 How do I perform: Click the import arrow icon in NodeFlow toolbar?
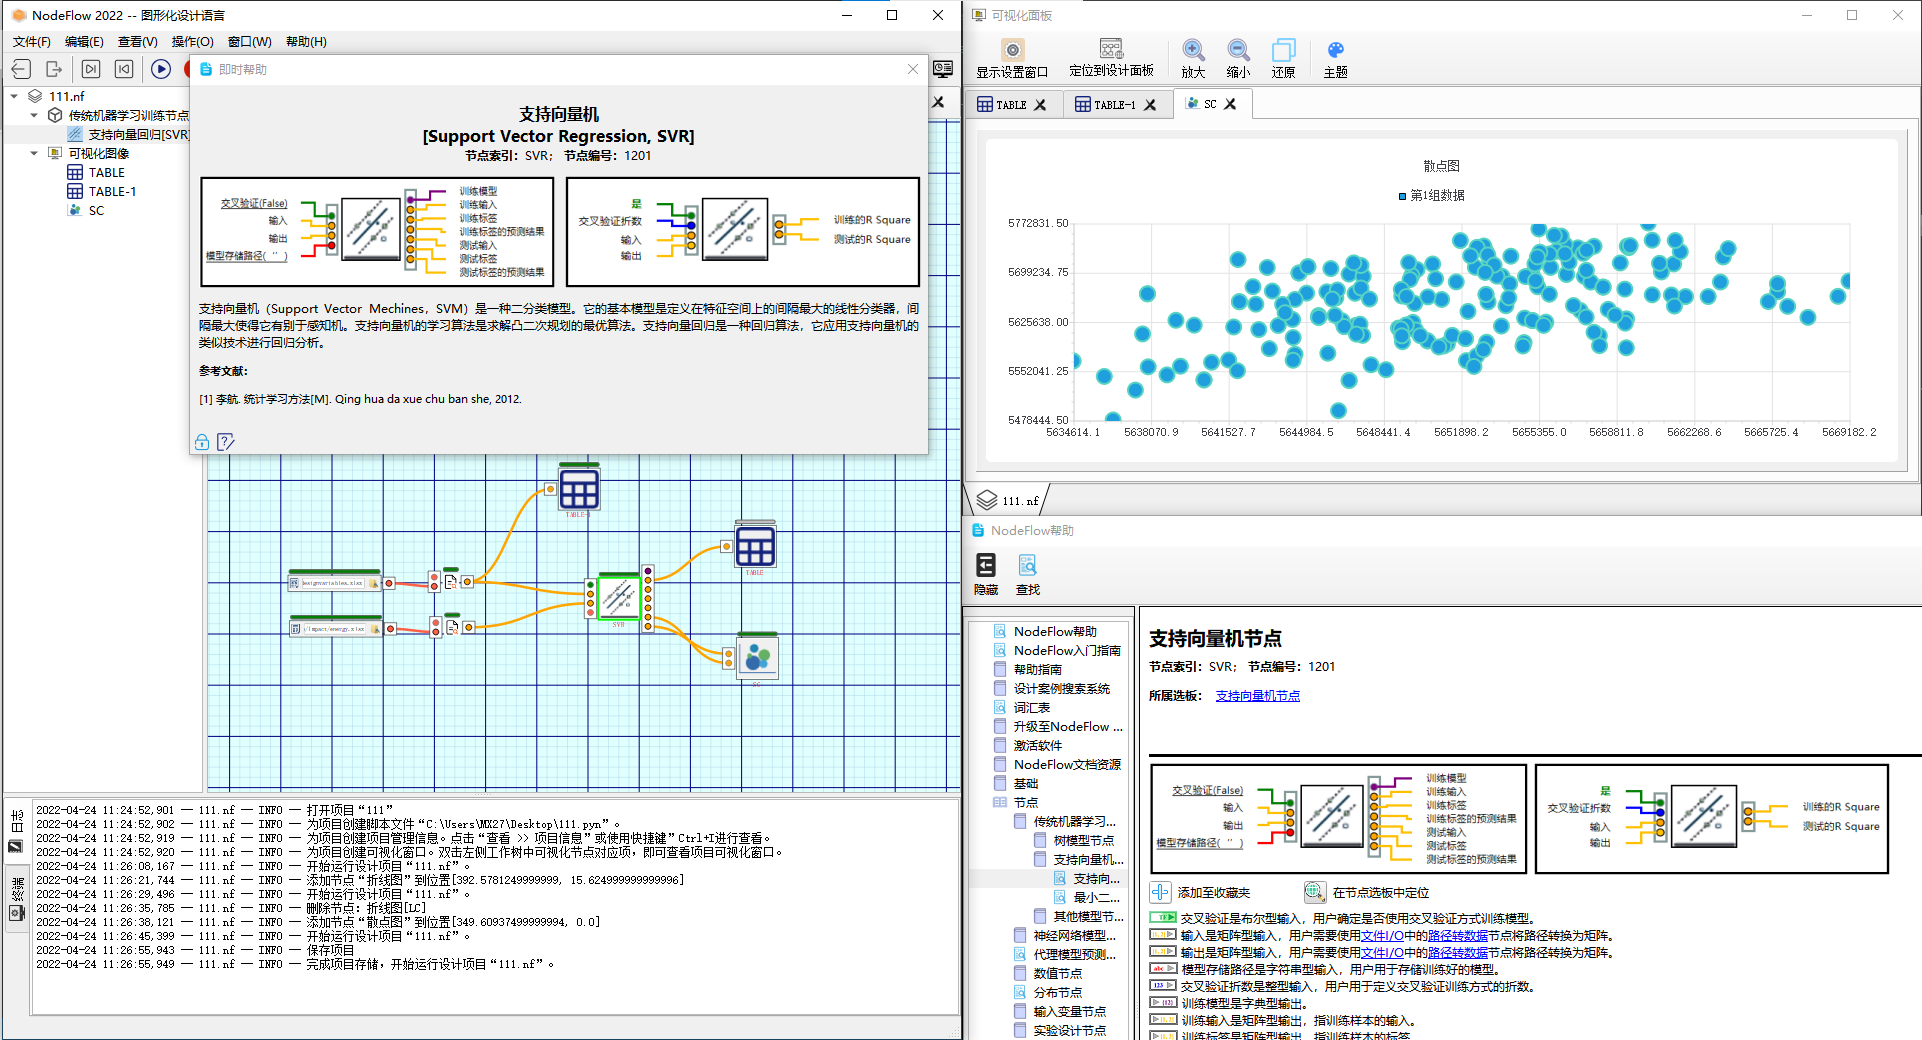point(22,69)
